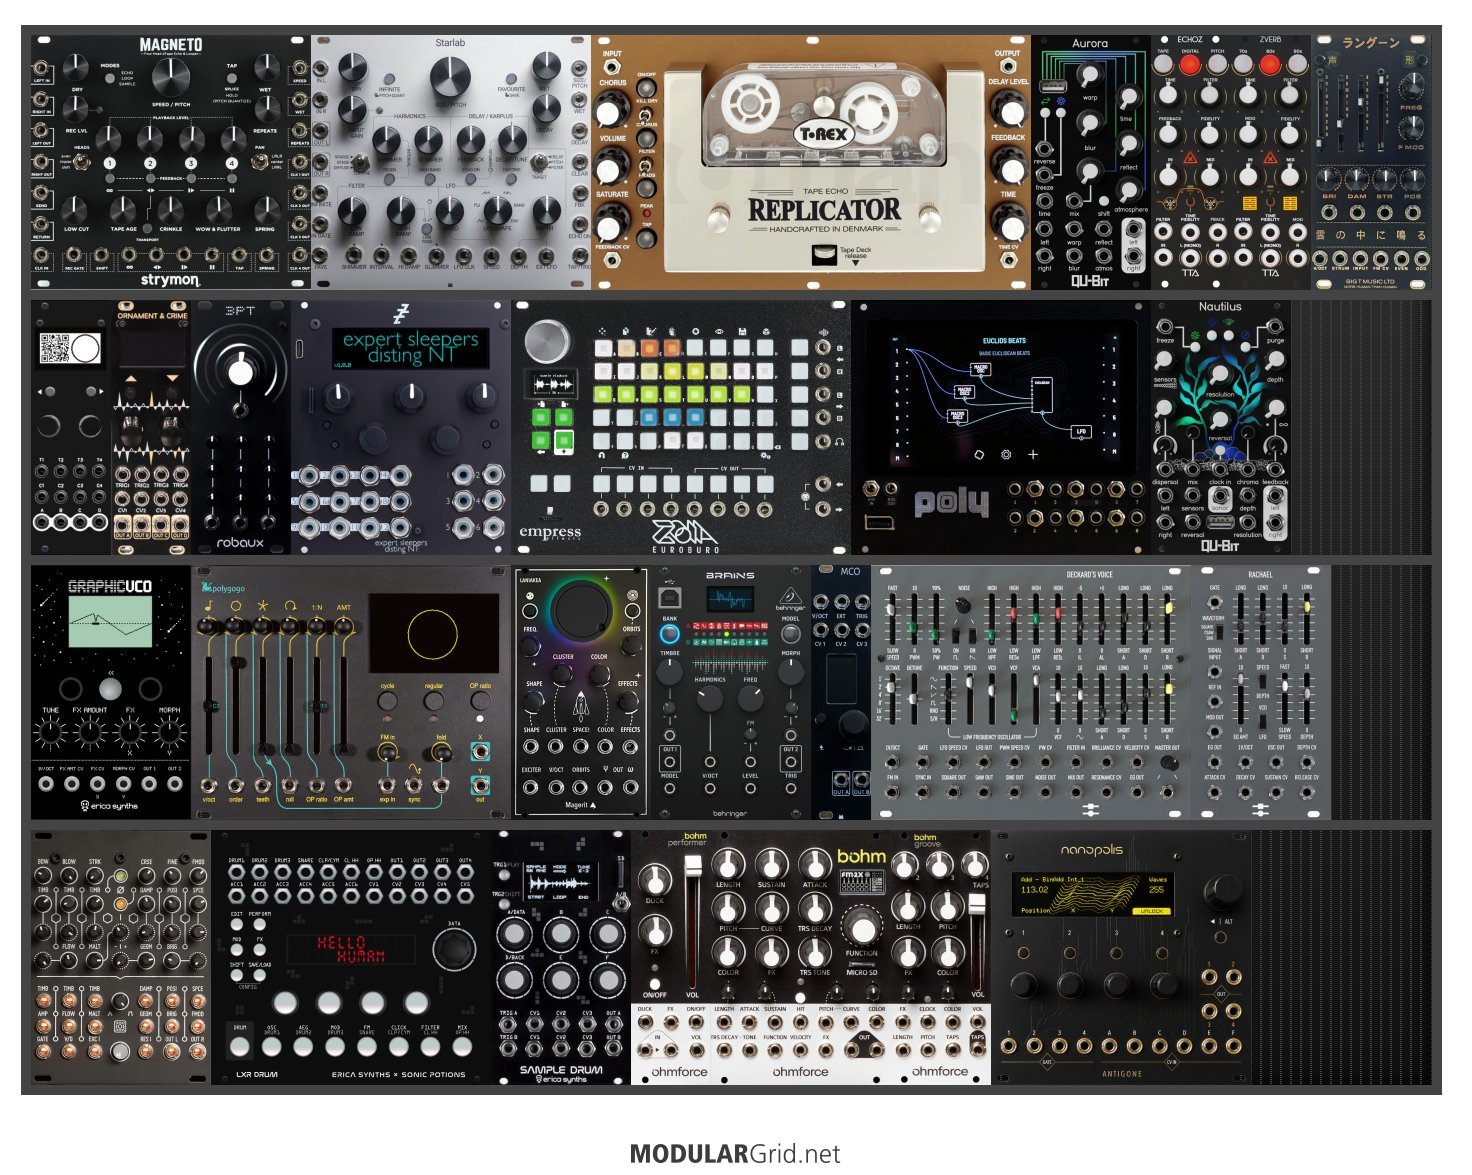Click the floppy save icon on Zoia
Viewport: 1472px width, 1175px height.
pyautogui.click(x=743, y=331)
